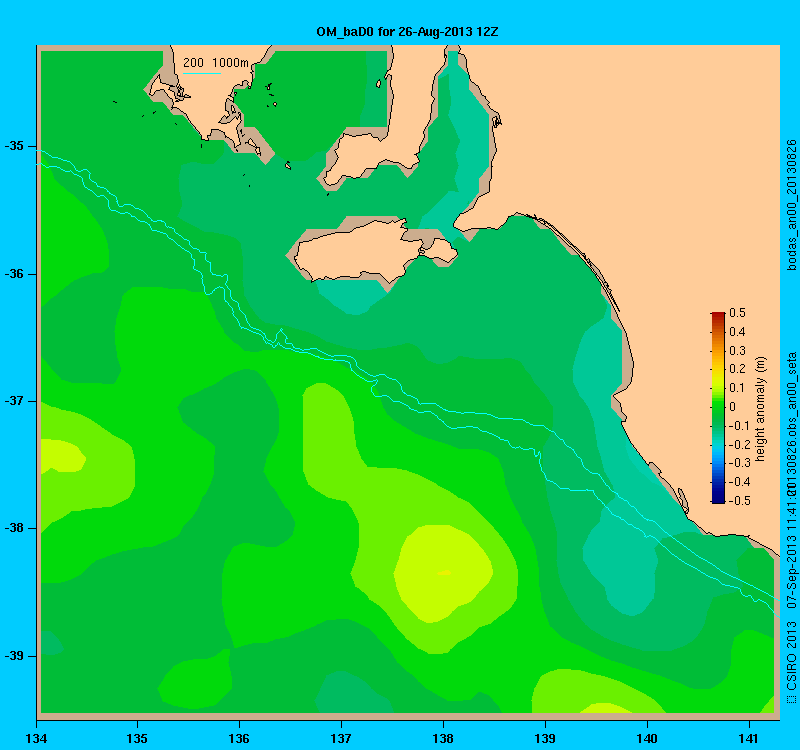Click the -0.2 value on the color scale
The width and height of the screenshot is (800, 750).
pos(739,444)
